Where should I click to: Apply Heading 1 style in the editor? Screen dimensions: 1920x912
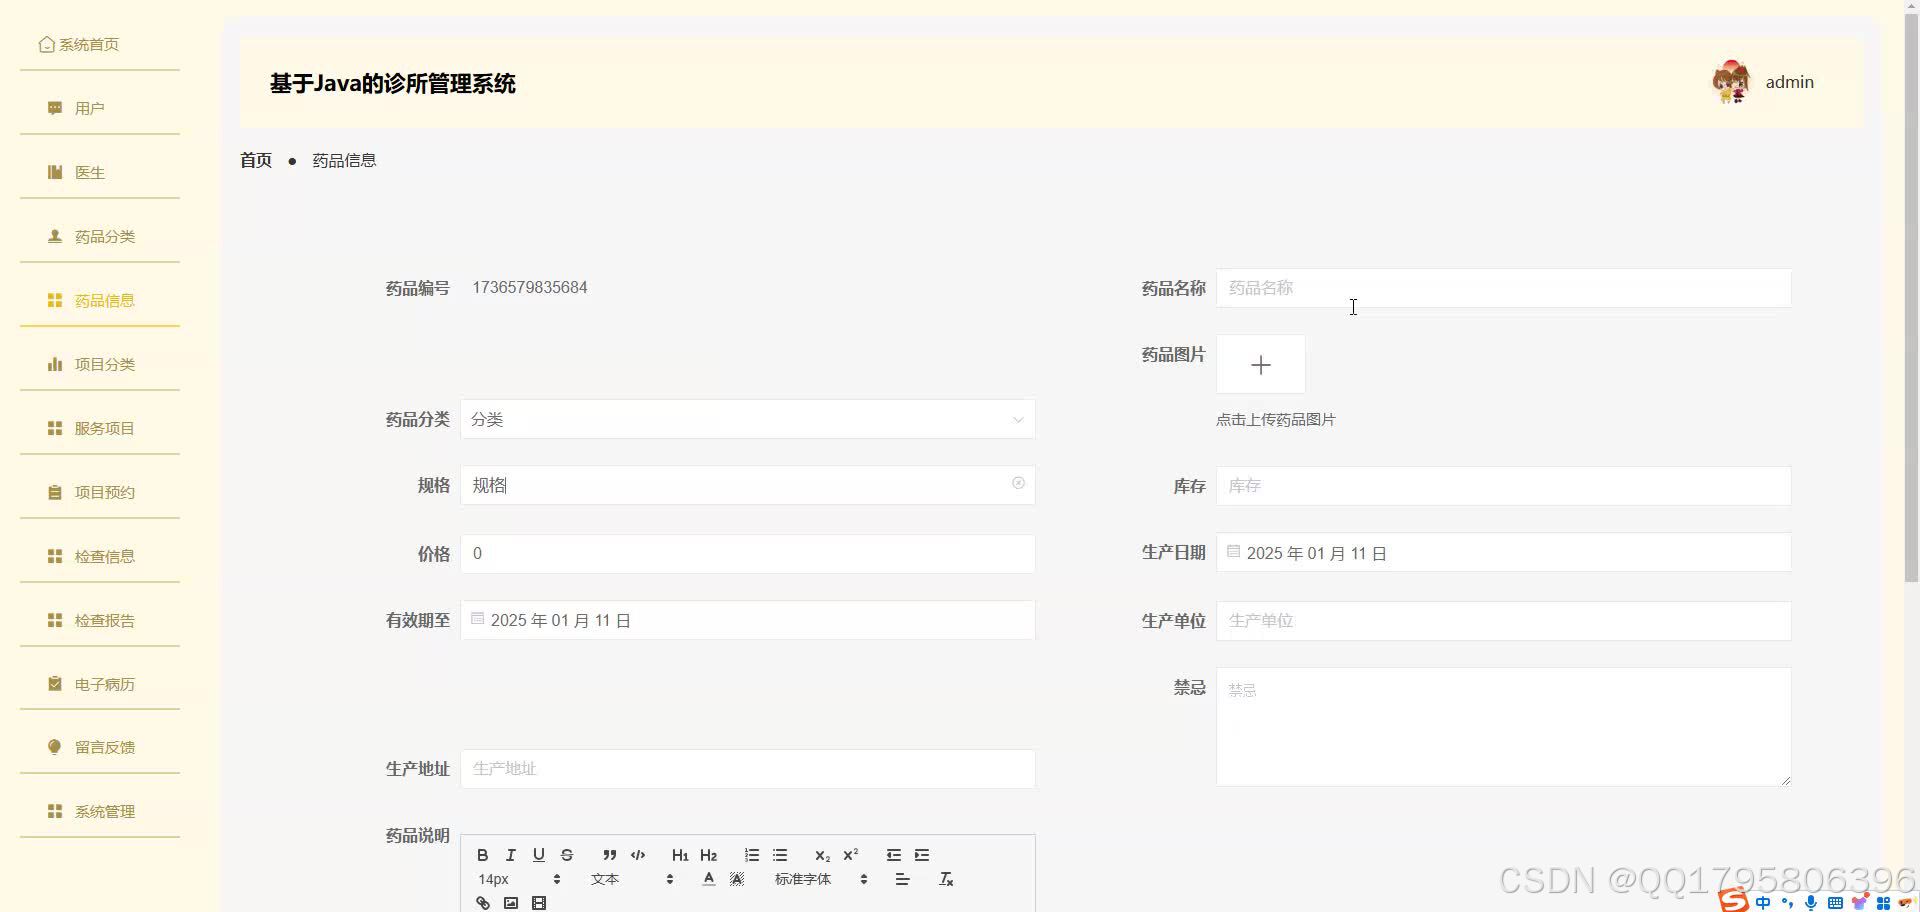pyautogui.click(x=680, y=855)
